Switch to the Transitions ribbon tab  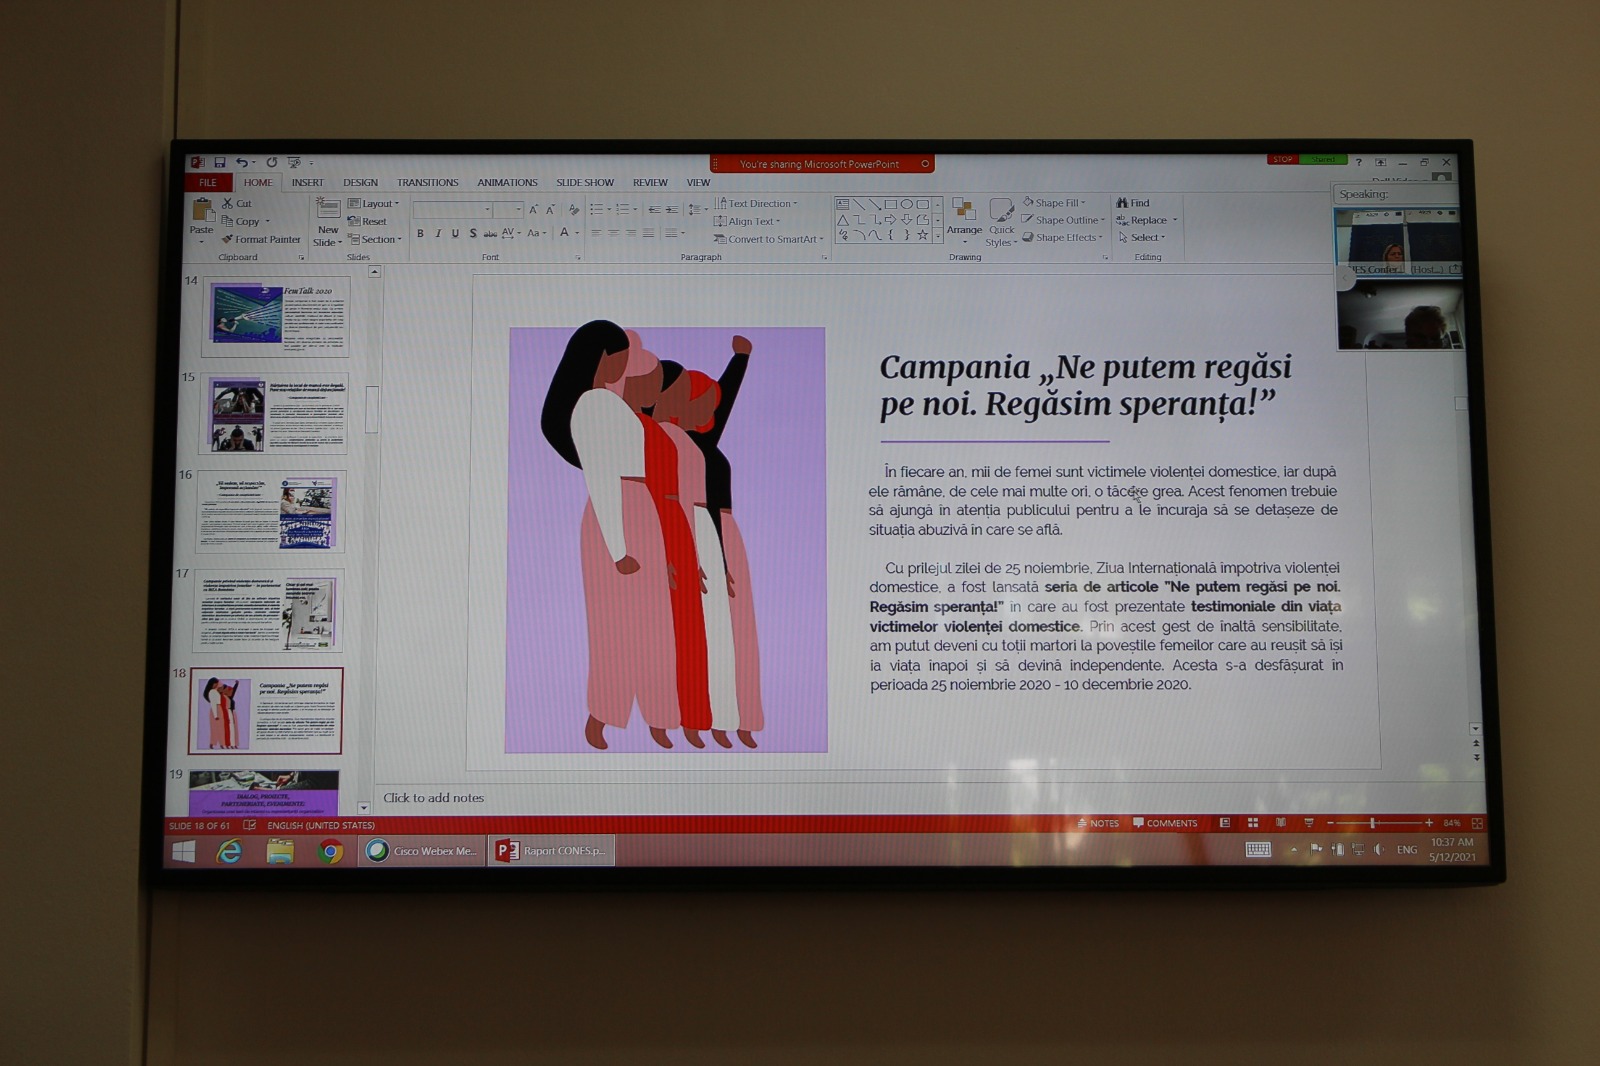pos(427,183)
